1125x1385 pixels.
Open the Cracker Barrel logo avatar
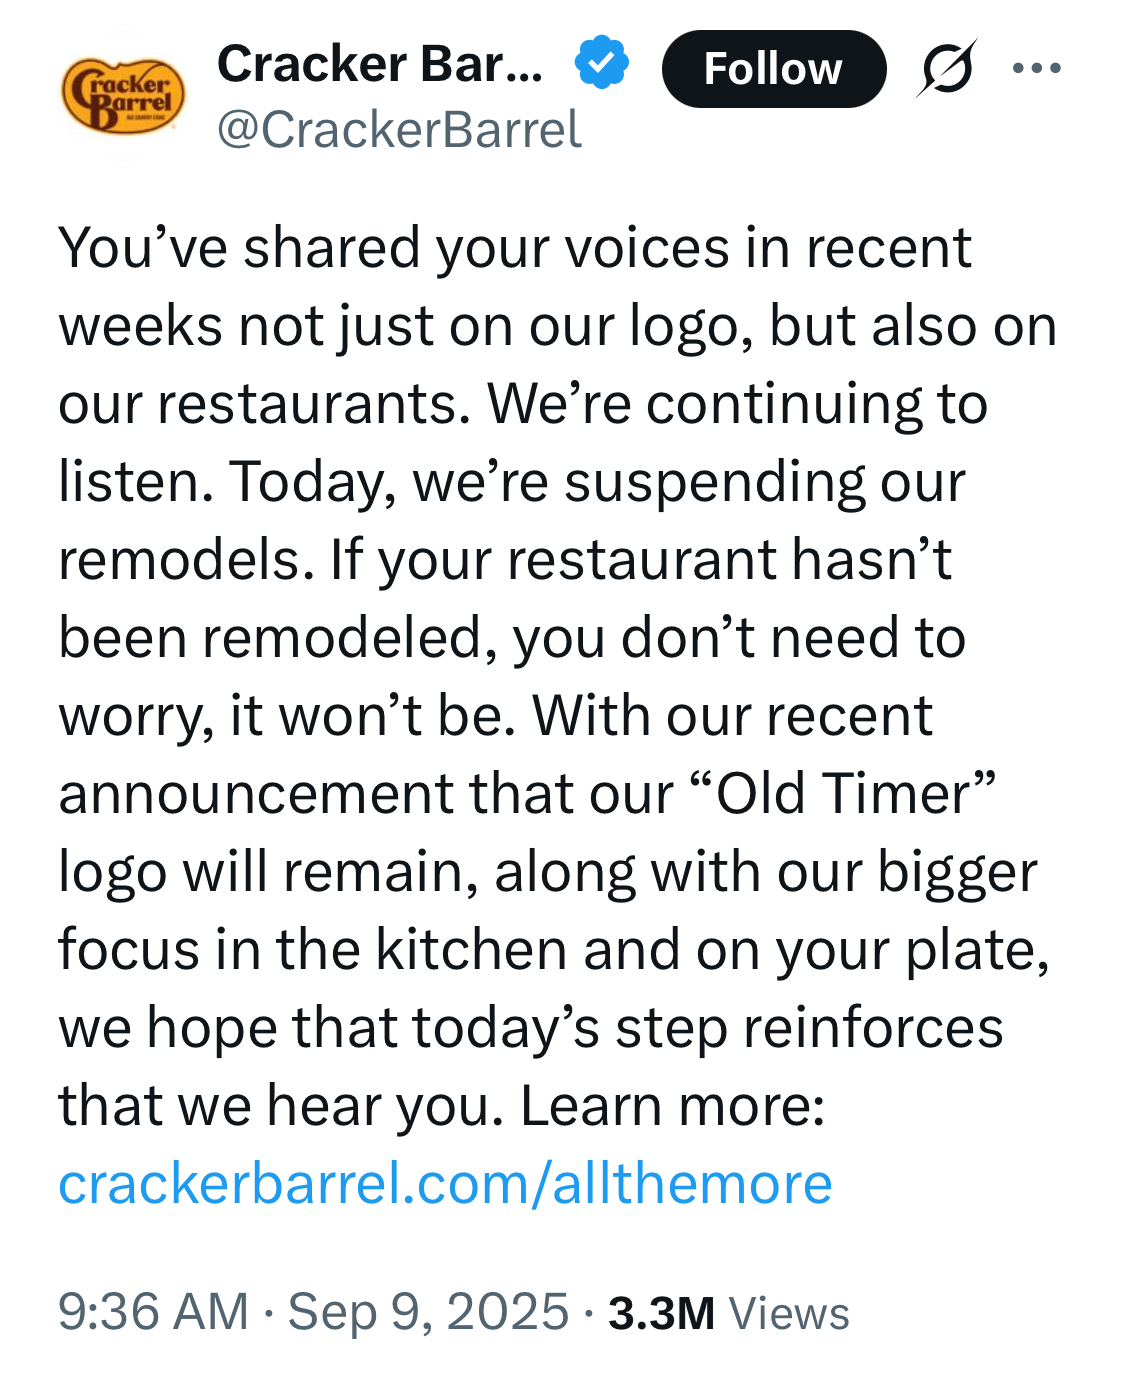[123, 96]
